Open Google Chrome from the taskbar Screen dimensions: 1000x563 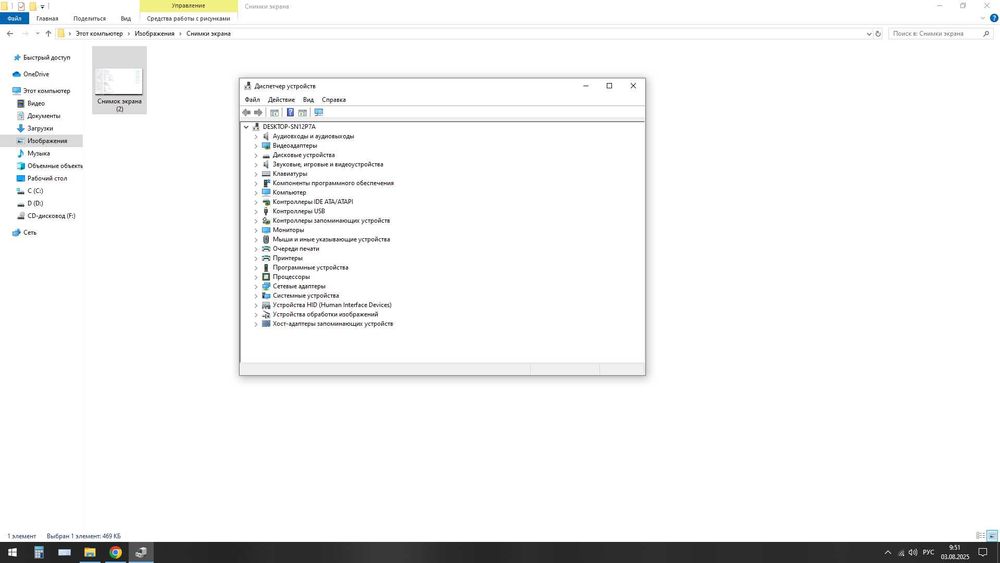115,553
